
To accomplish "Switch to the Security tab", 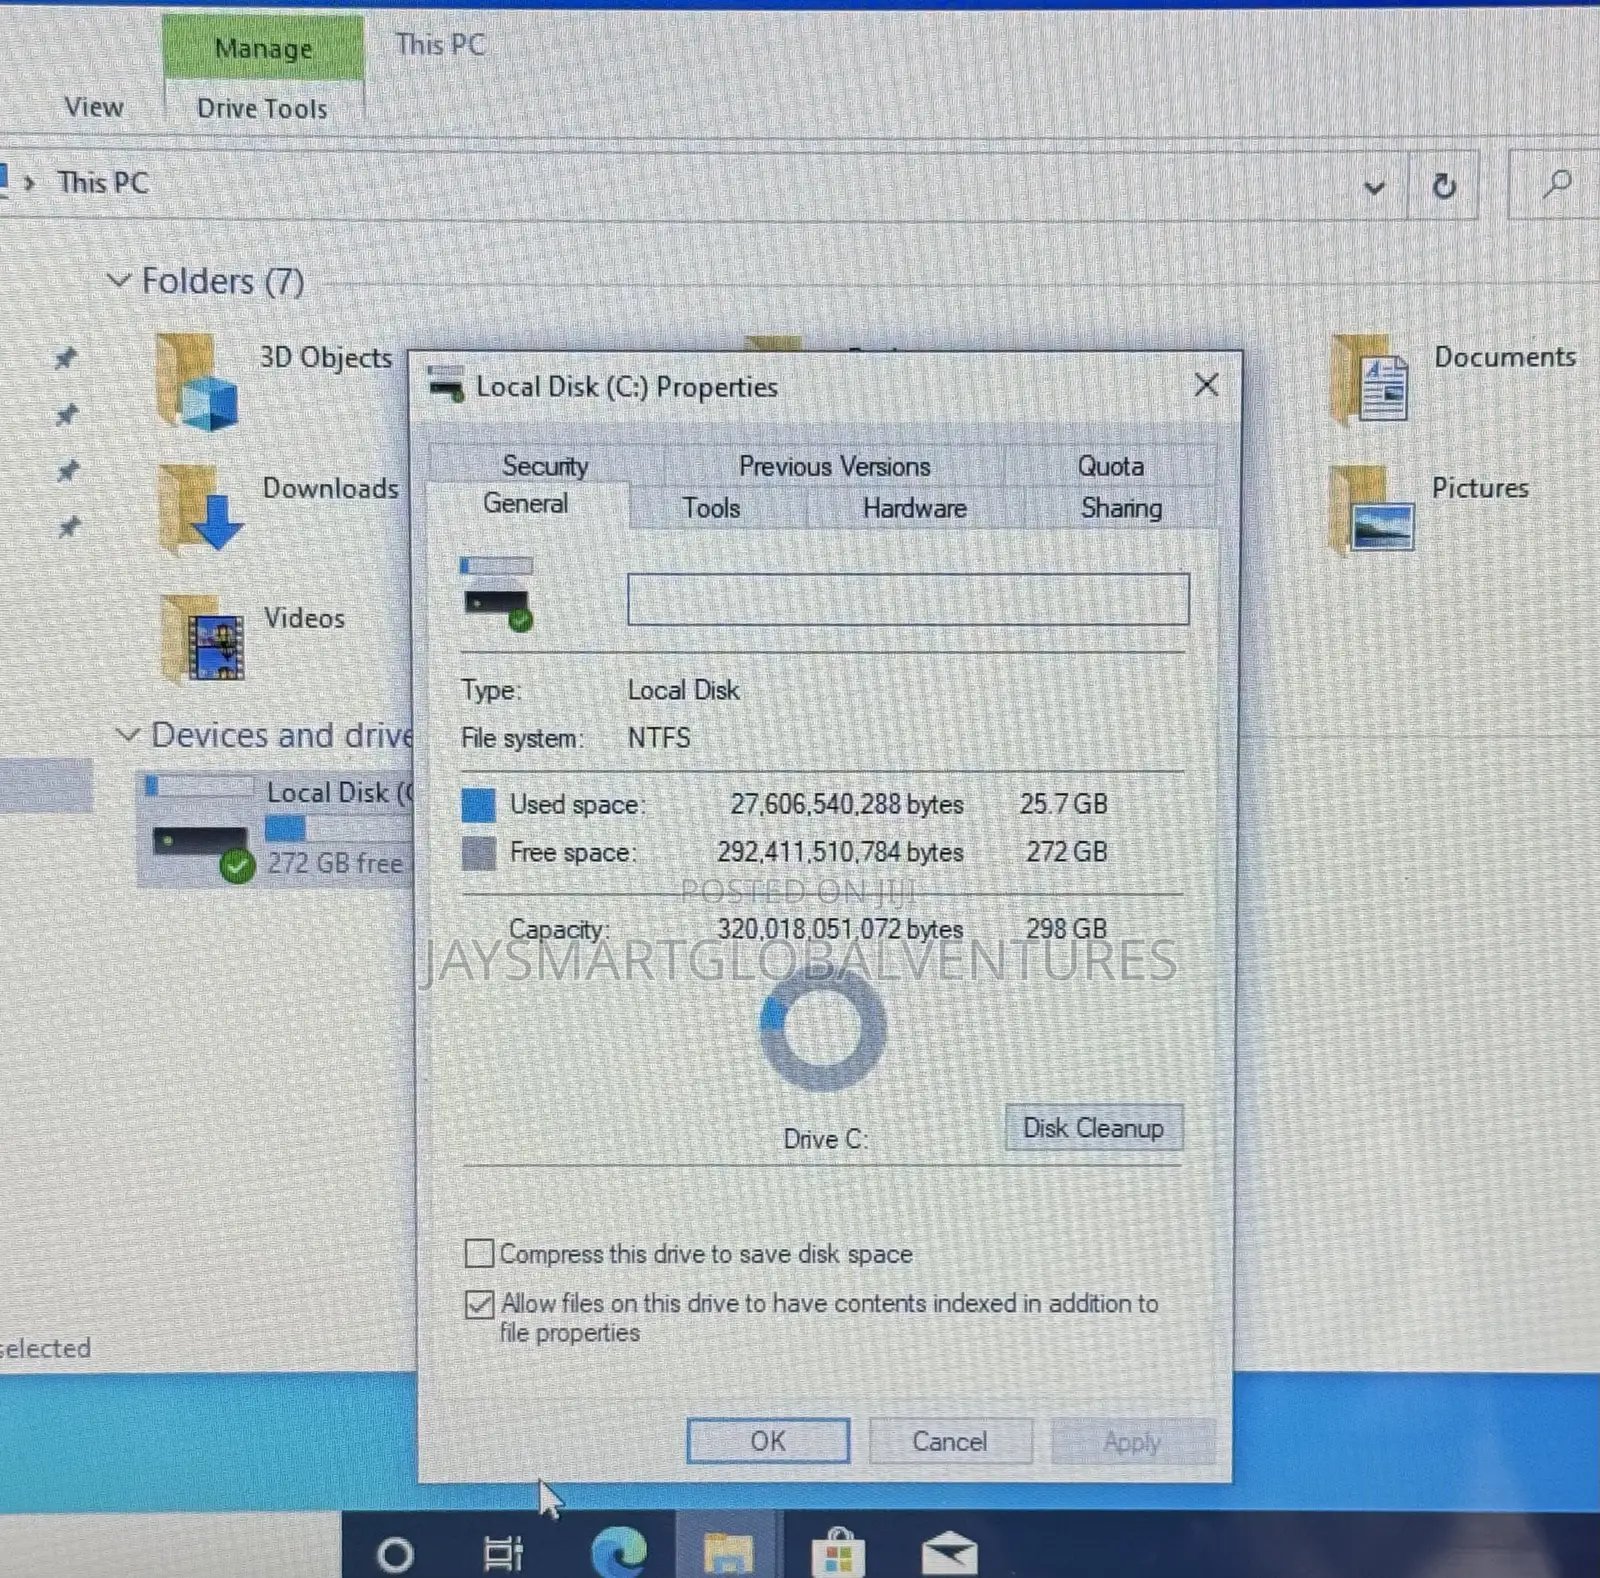I will 545,465.
